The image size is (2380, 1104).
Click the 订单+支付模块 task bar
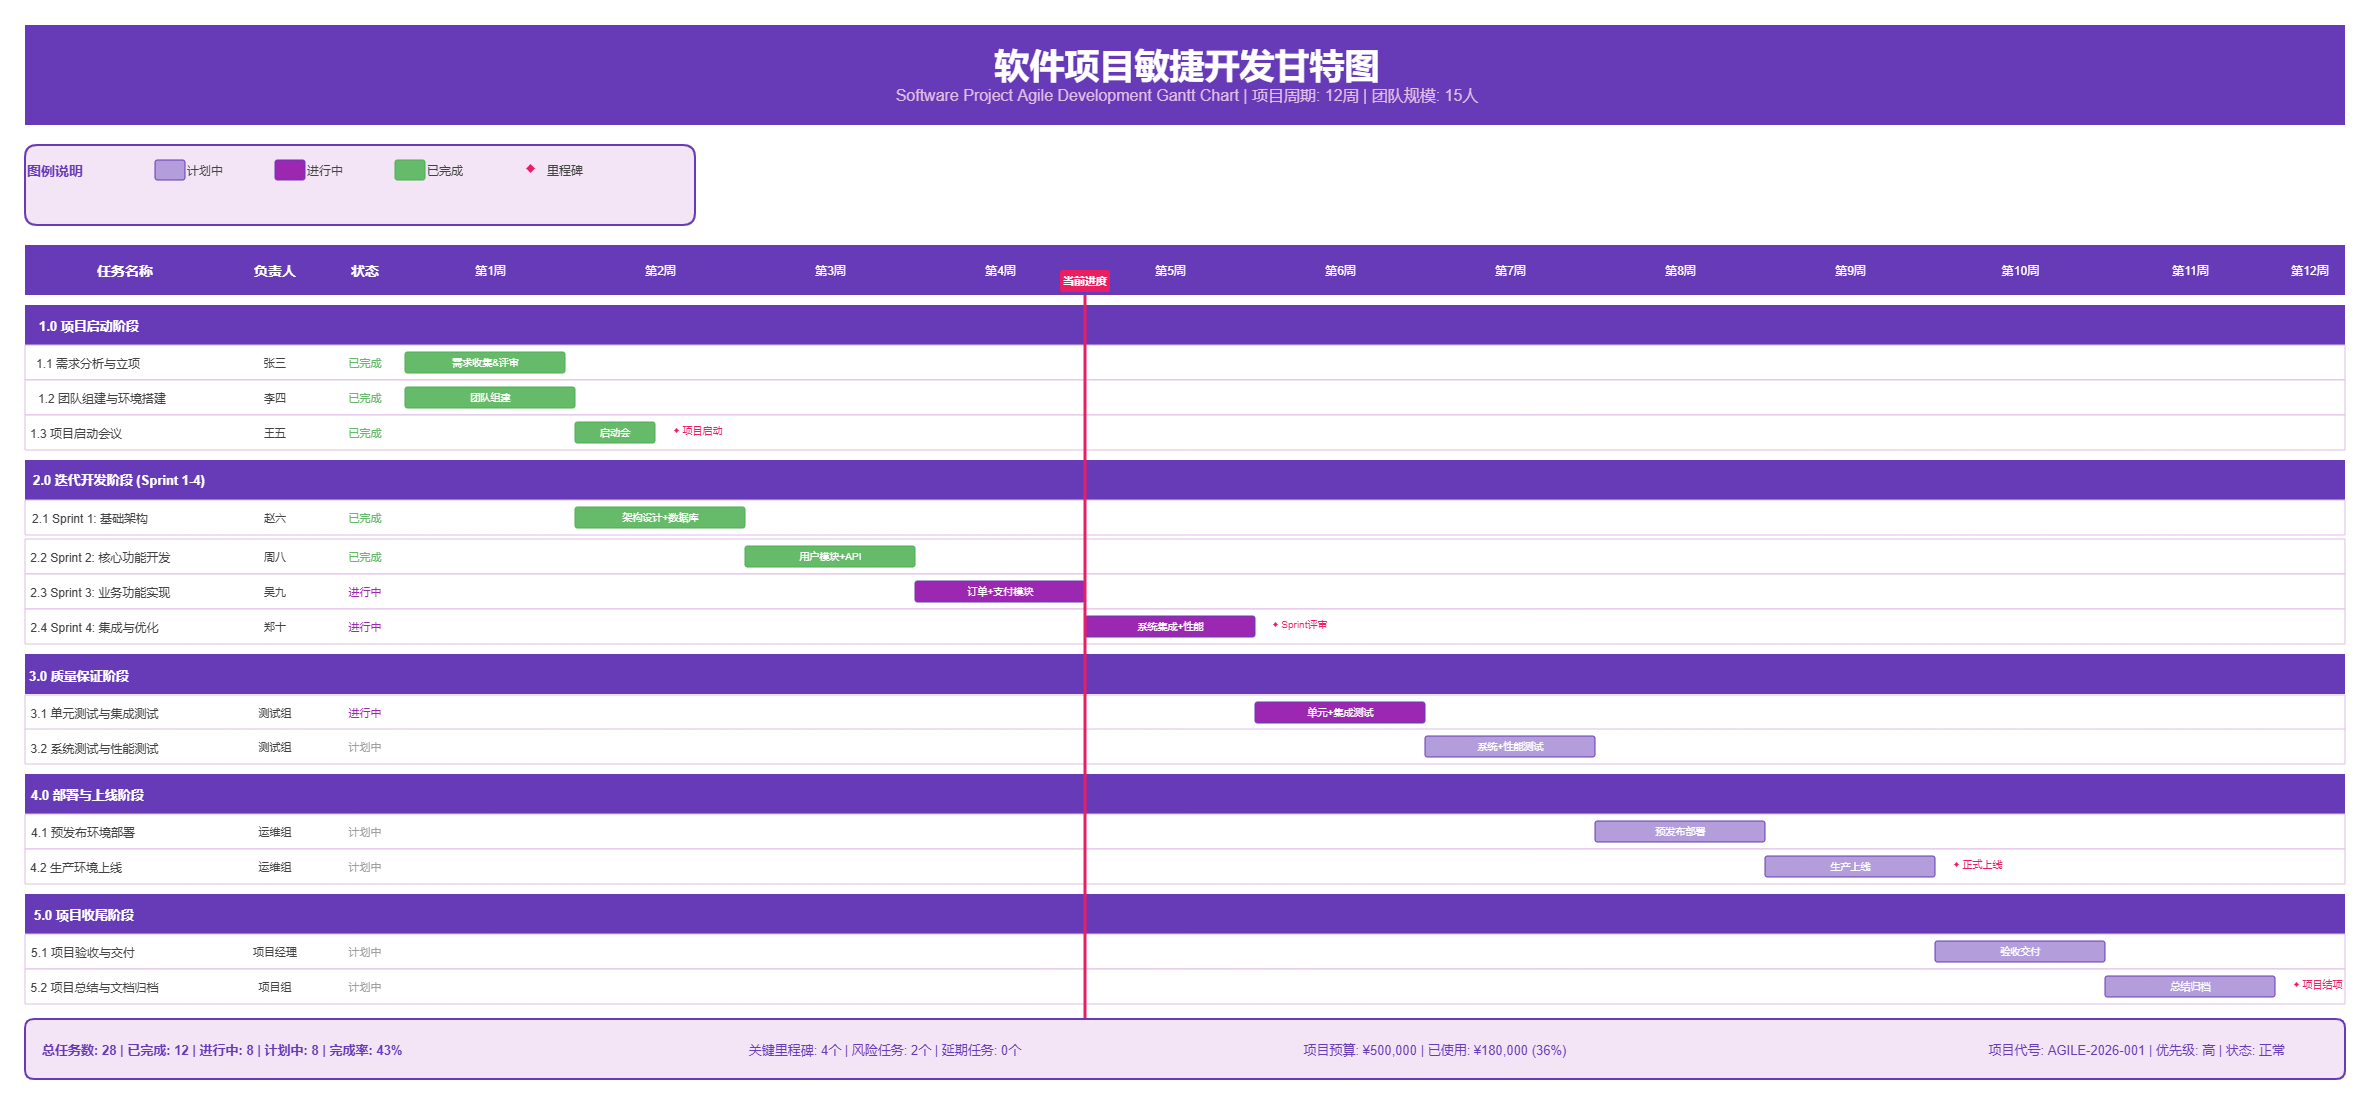pos(999,592)
